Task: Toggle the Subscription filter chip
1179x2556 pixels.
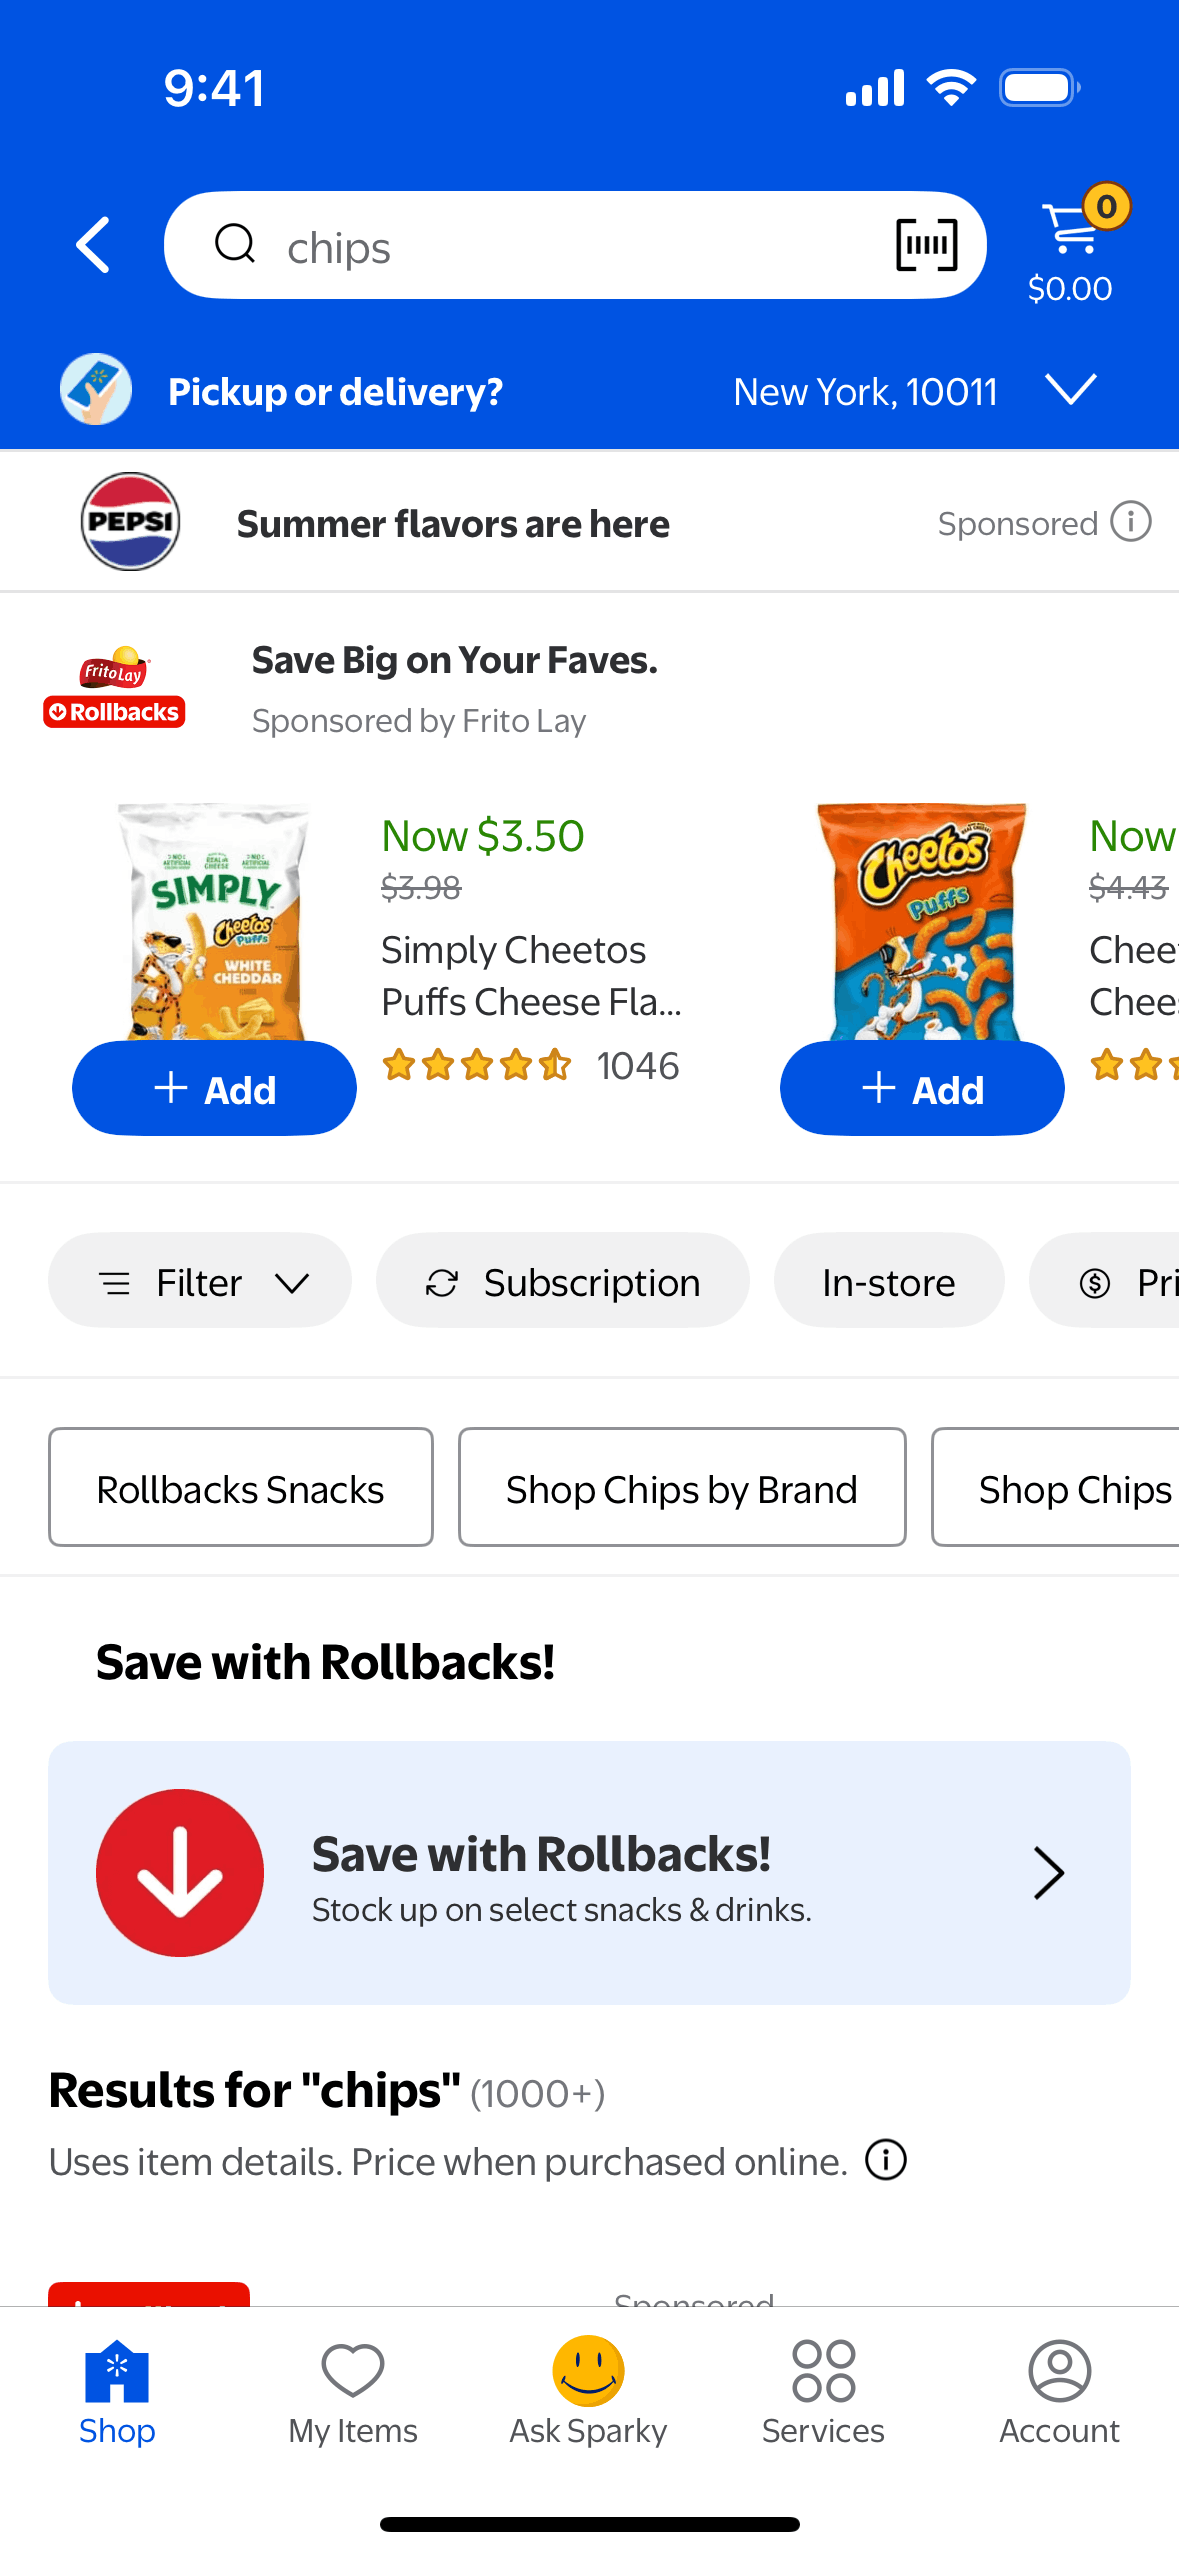Action: click(562, 1282)
